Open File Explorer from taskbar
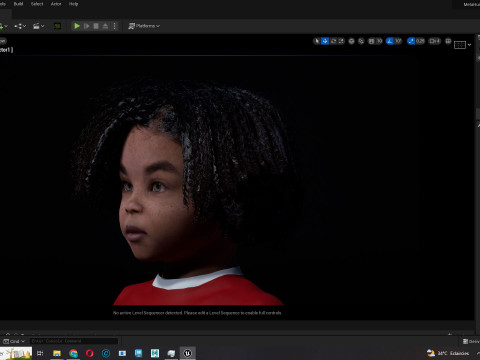Viewport: 480px width, 360px height. coord(57,353)
